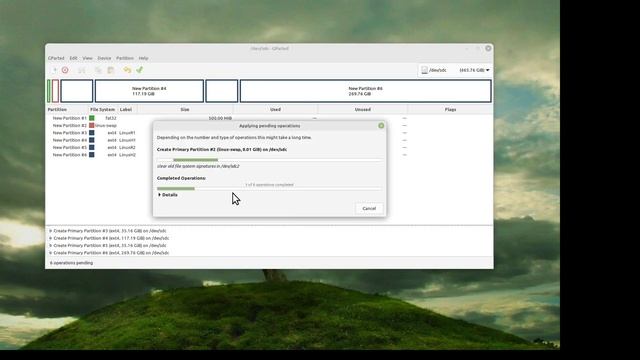
Task: Click the New partition toolbar icon
Action: coord(53,70)
